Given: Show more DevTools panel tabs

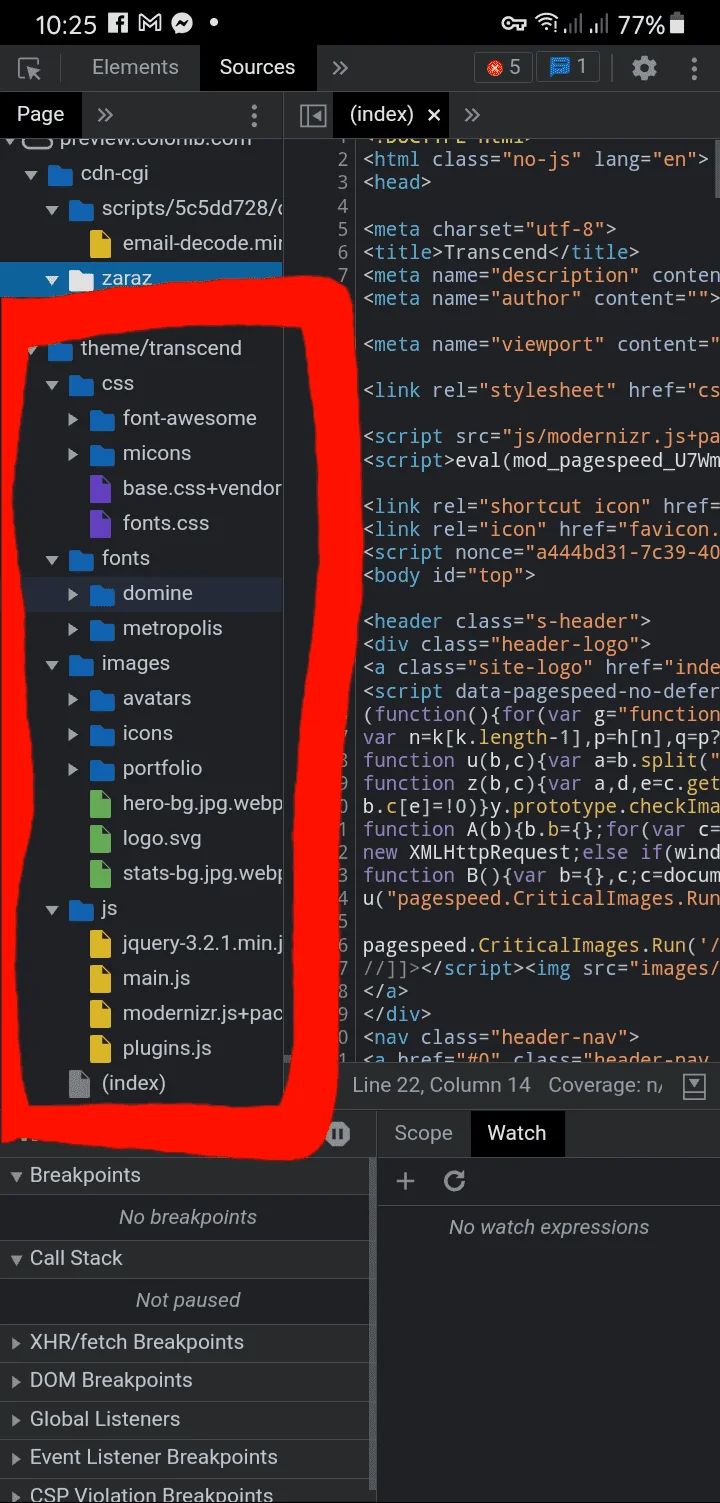Looking at the screenshot, I should click(x=340, y=68).
